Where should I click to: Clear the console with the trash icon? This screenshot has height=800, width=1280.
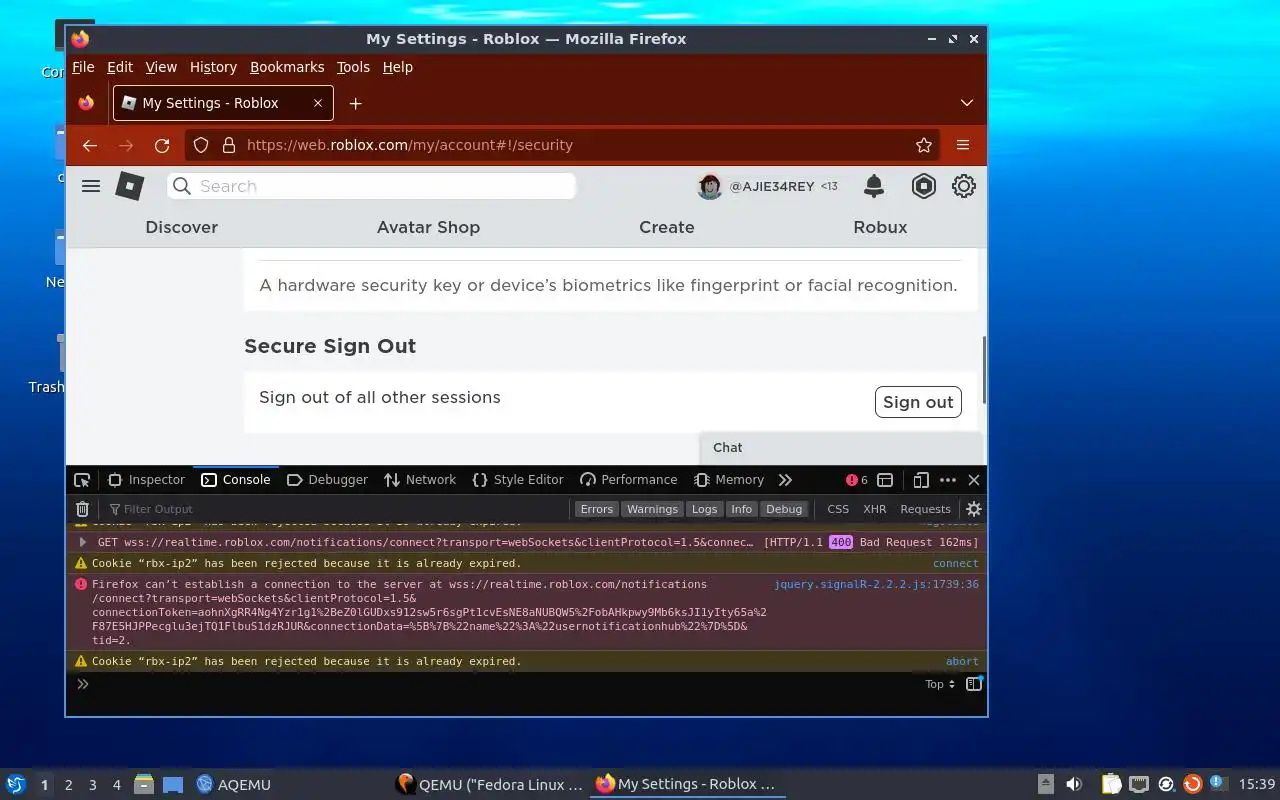point(83,509)
